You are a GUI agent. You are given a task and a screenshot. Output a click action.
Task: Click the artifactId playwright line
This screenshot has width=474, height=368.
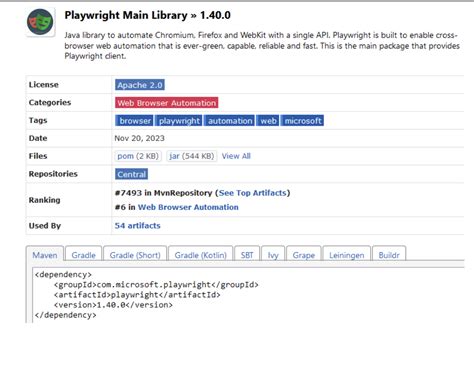(x=137, y=295)
